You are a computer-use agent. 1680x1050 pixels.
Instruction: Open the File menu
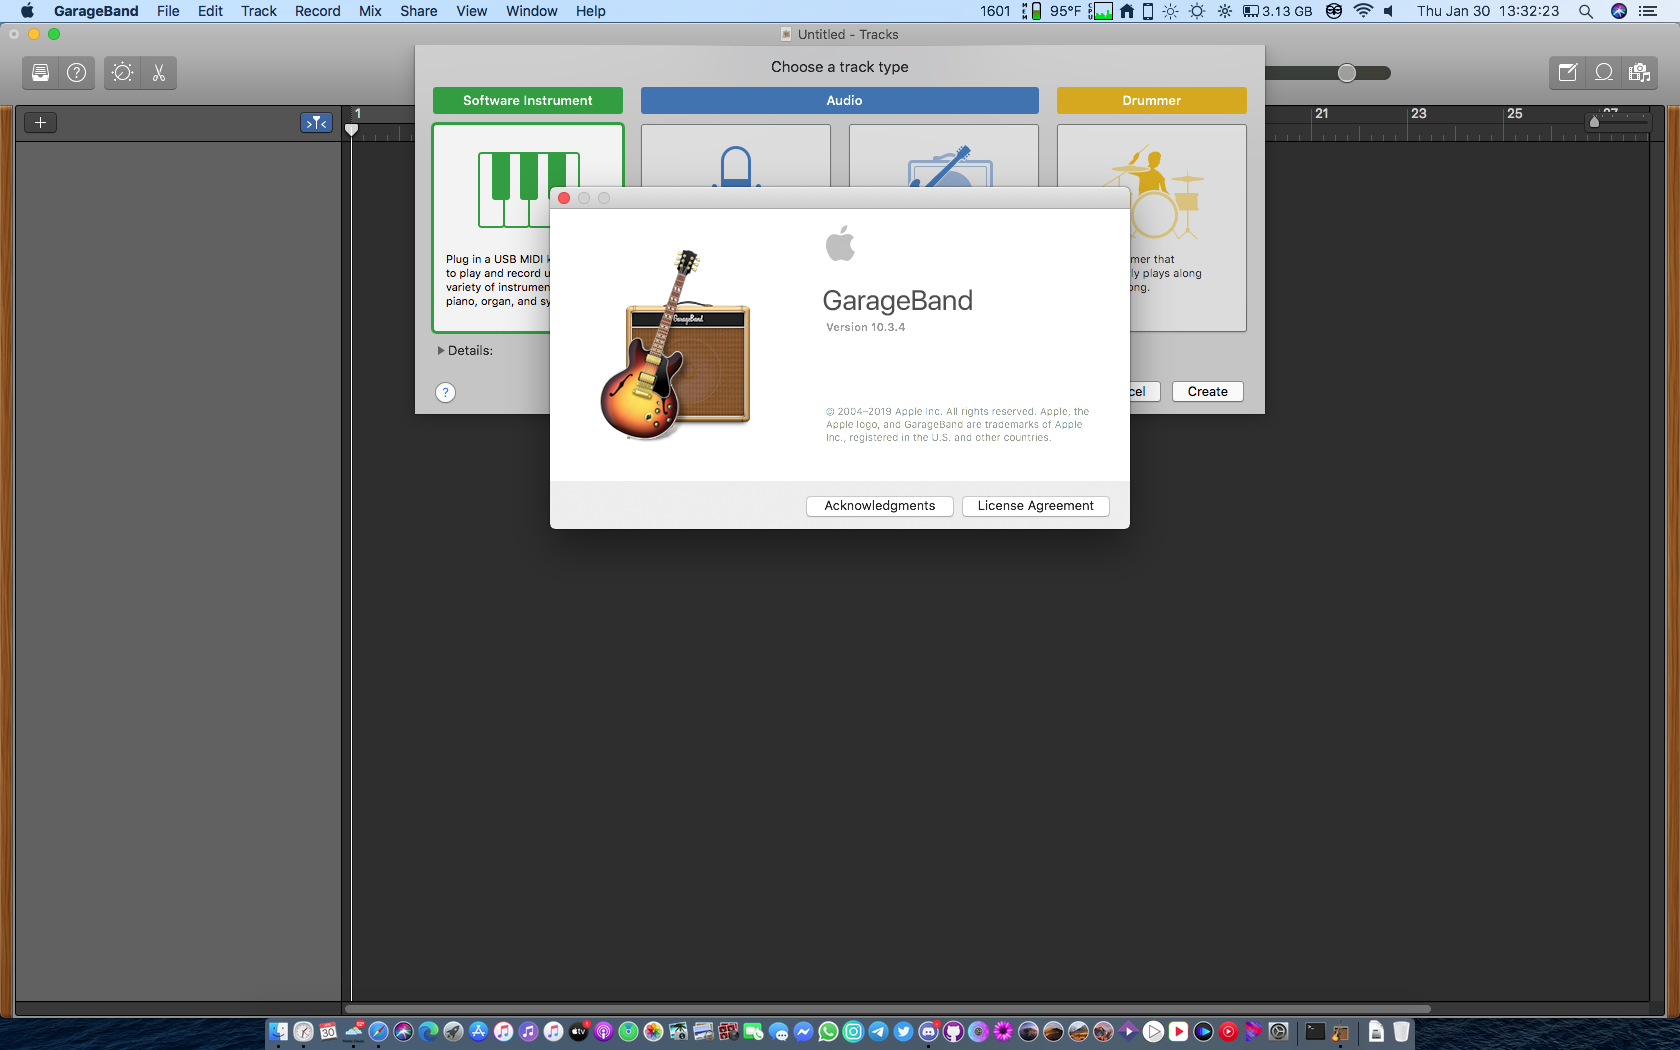168,11
